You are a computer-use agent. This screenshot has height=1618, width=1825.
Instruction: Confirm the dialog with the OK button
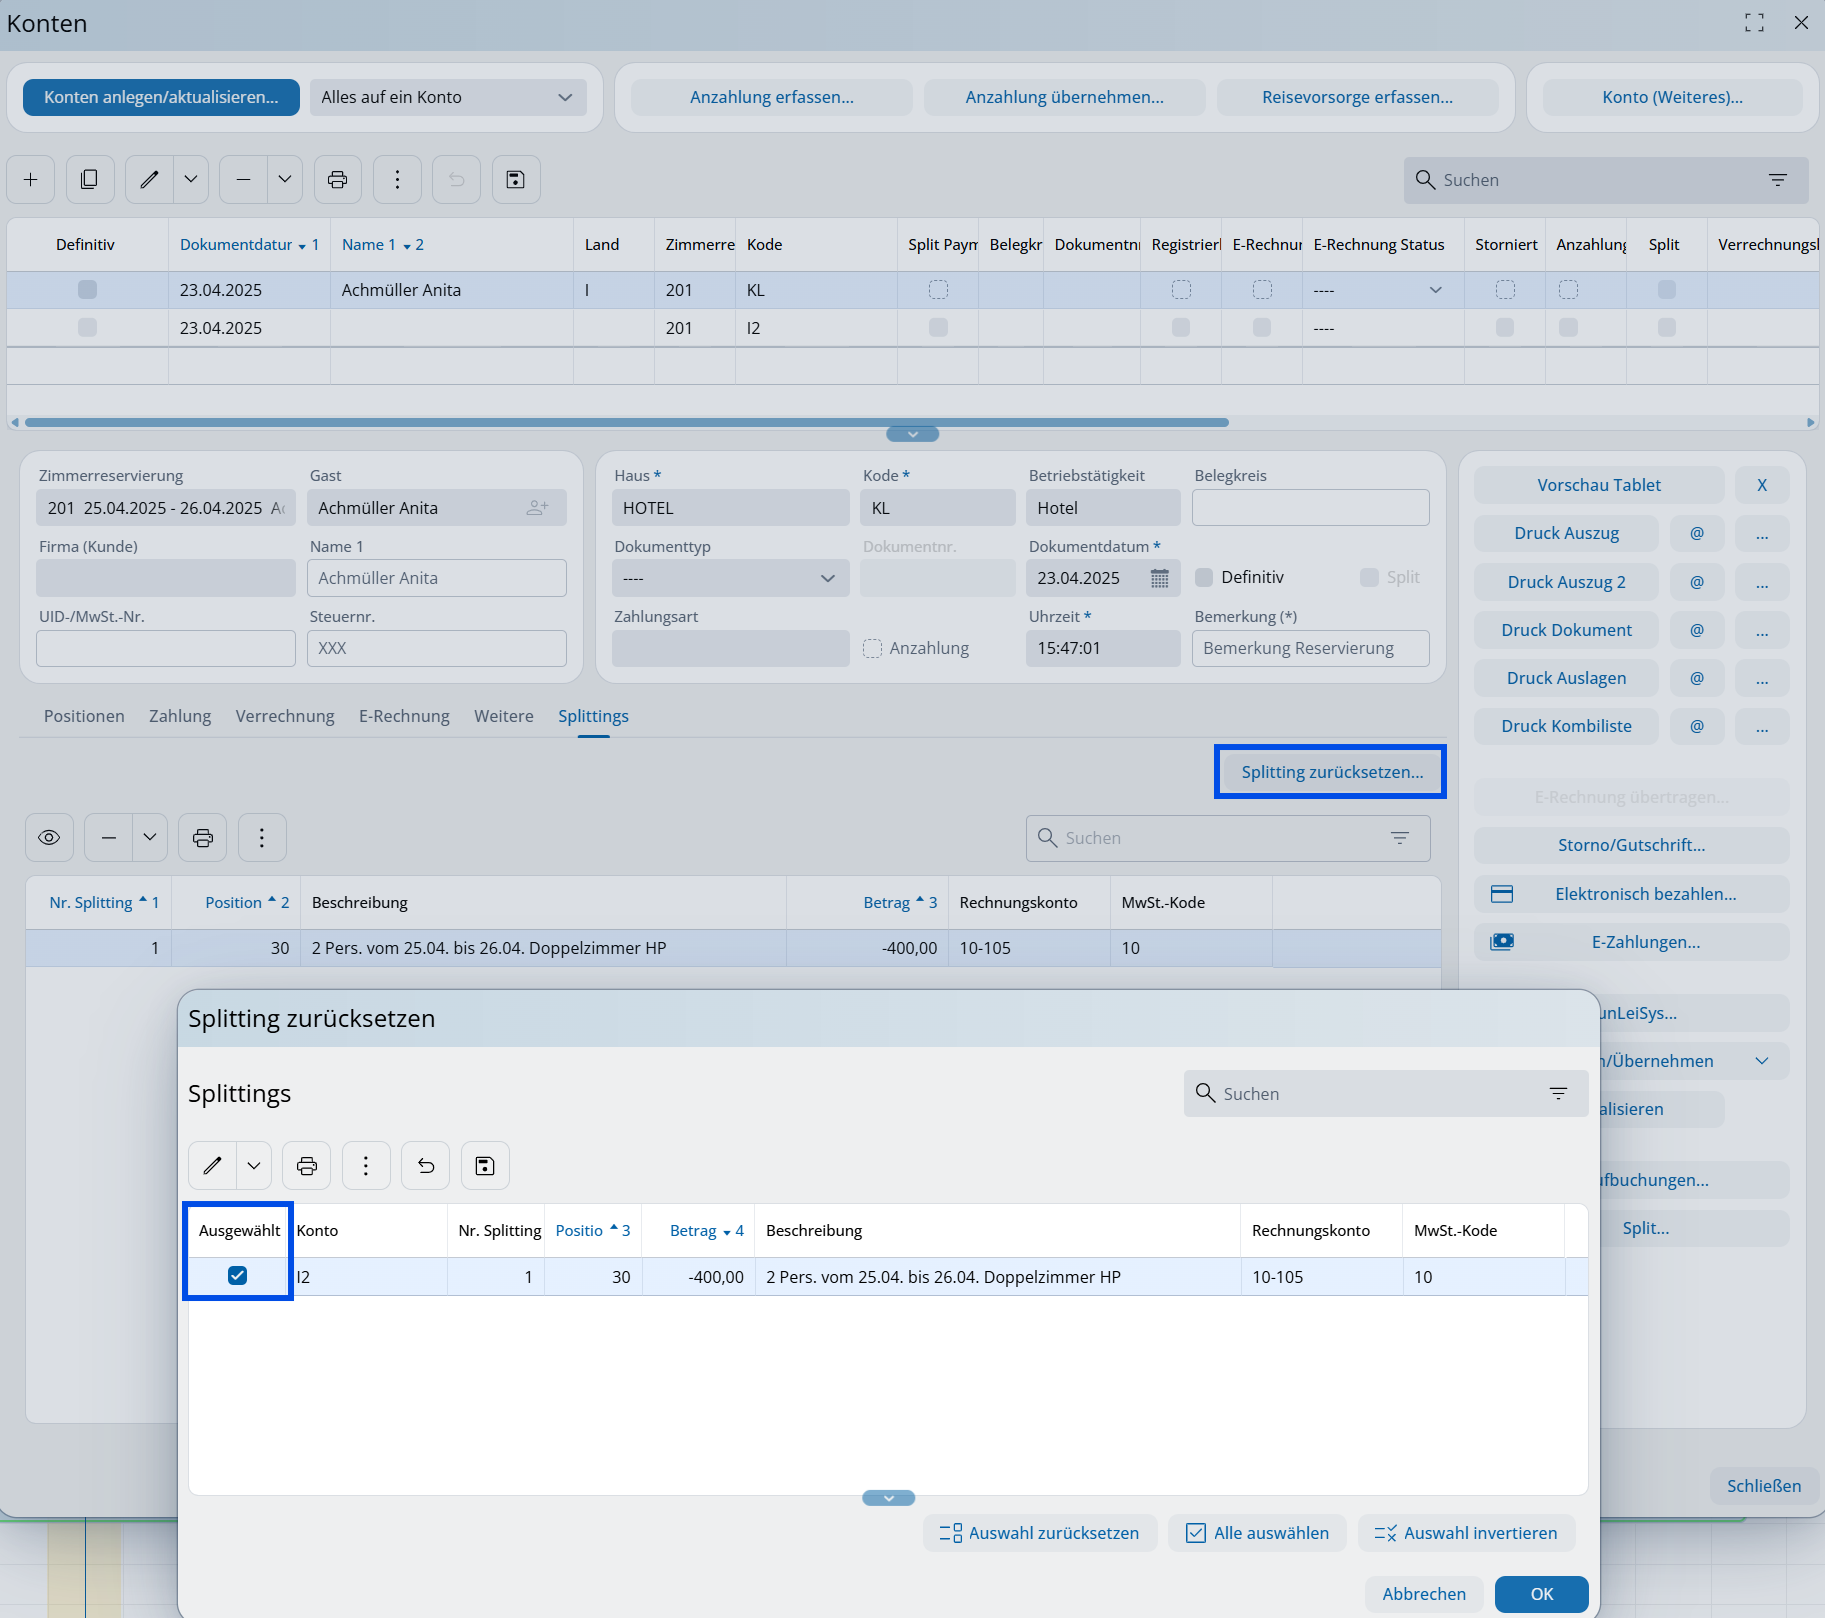click(x=1541, y=1594)
